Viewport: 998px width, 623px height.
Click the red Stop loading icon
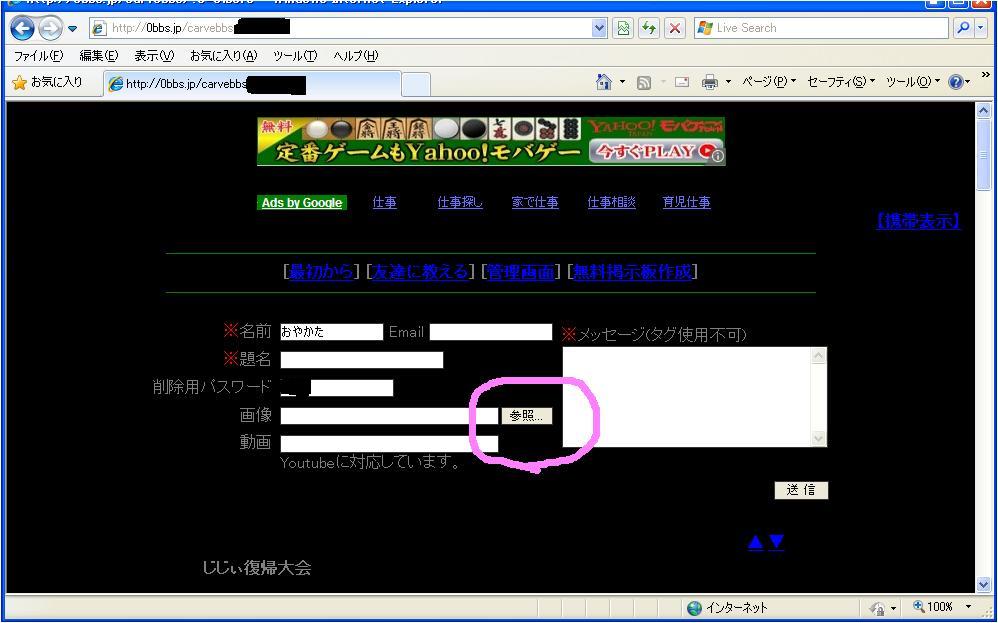(675, 28)
